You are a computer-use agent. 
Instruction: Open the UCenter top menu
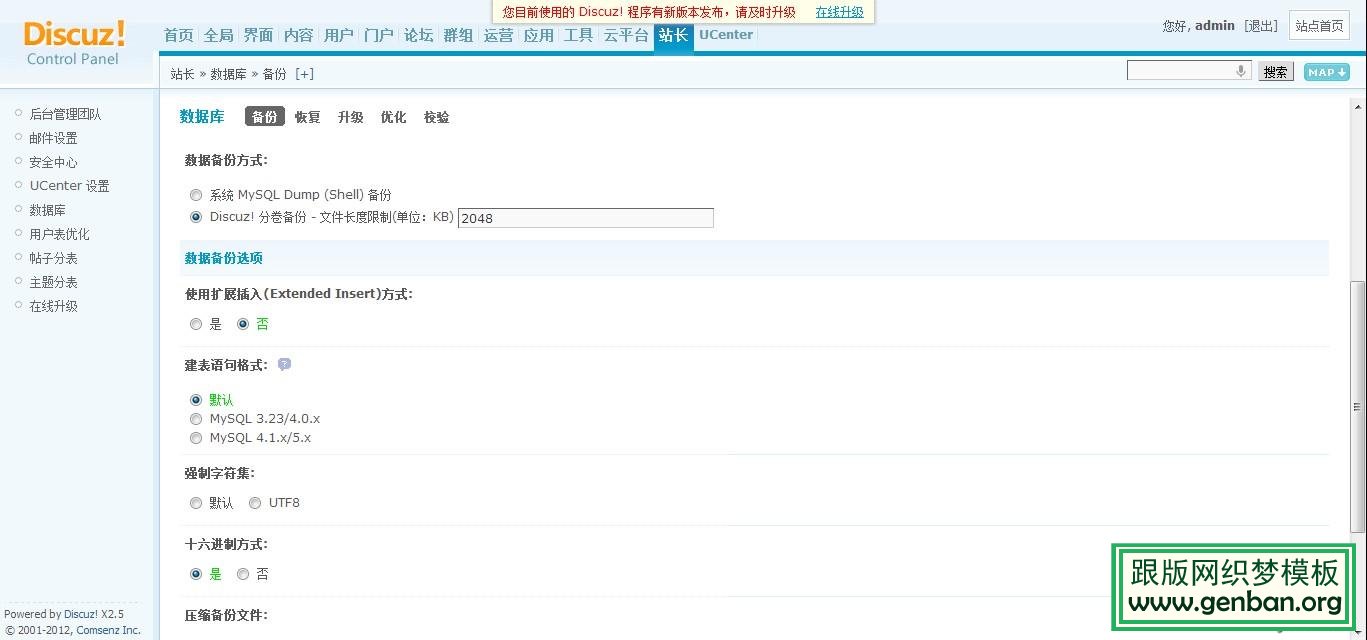click(726, 35)
